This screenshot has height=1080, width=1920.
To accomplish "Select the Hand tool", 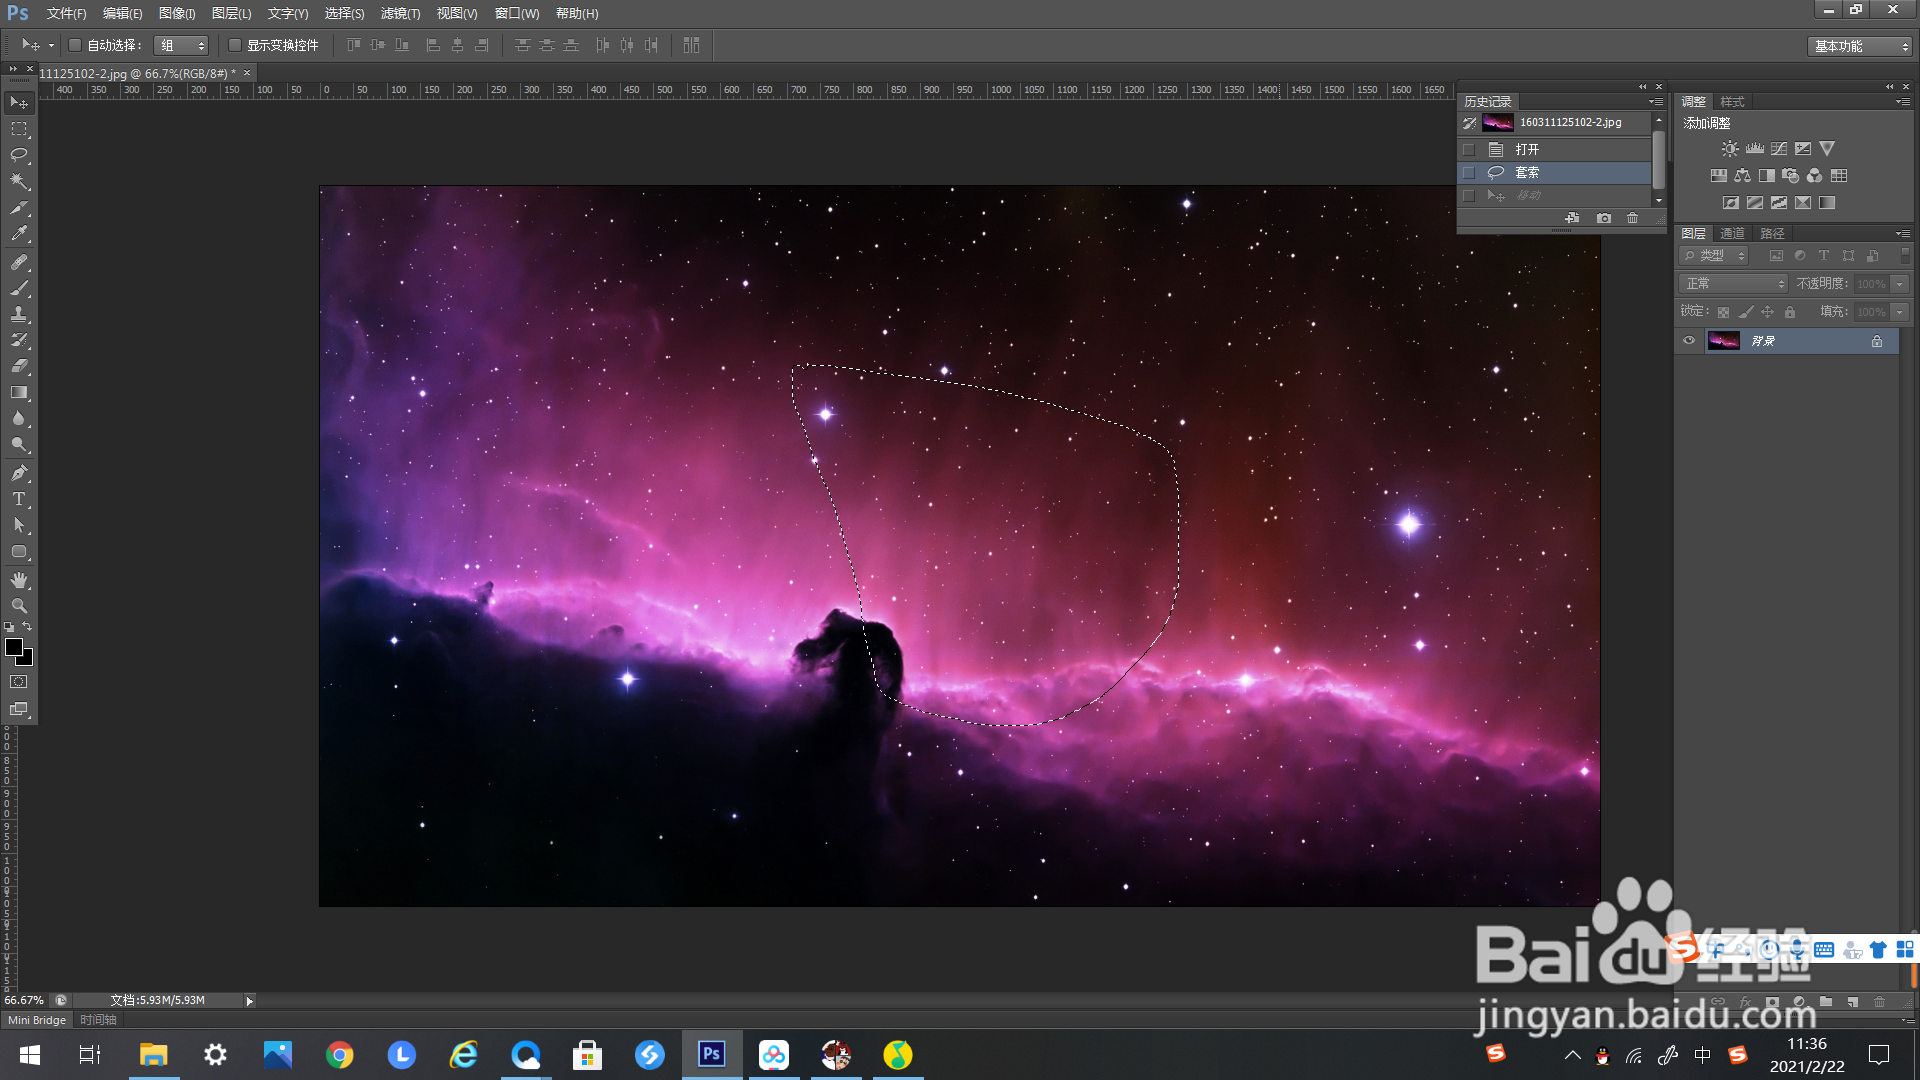I will (19, 580).
